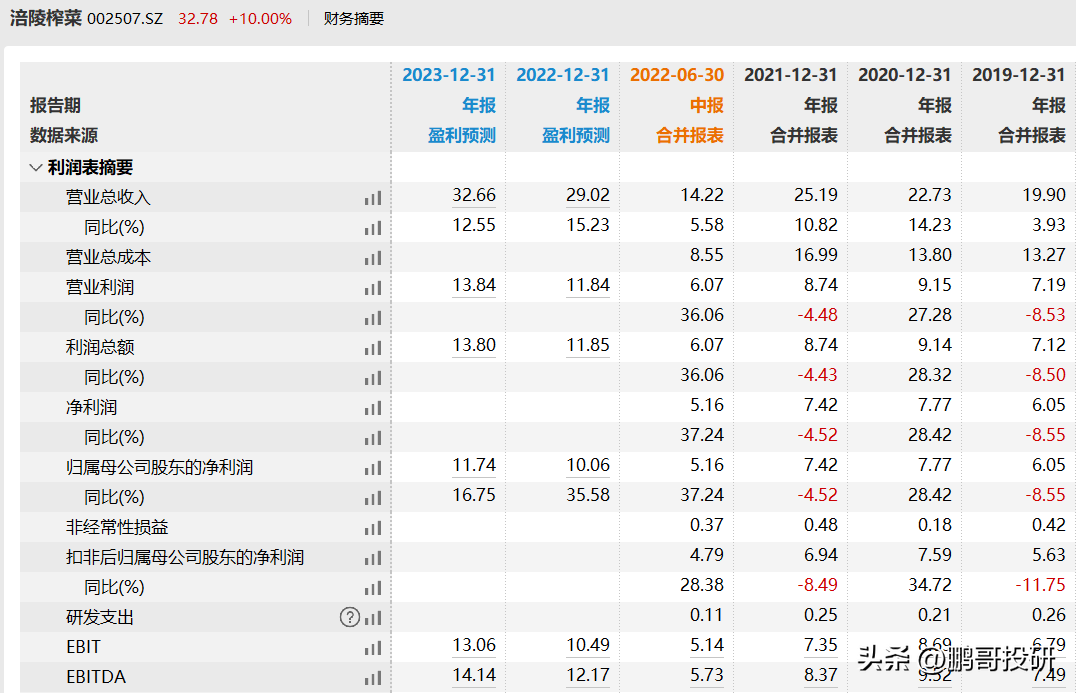1076x693 pixels.
Task: Open chart icon for 营业利润 row
Action: [373, 288]
